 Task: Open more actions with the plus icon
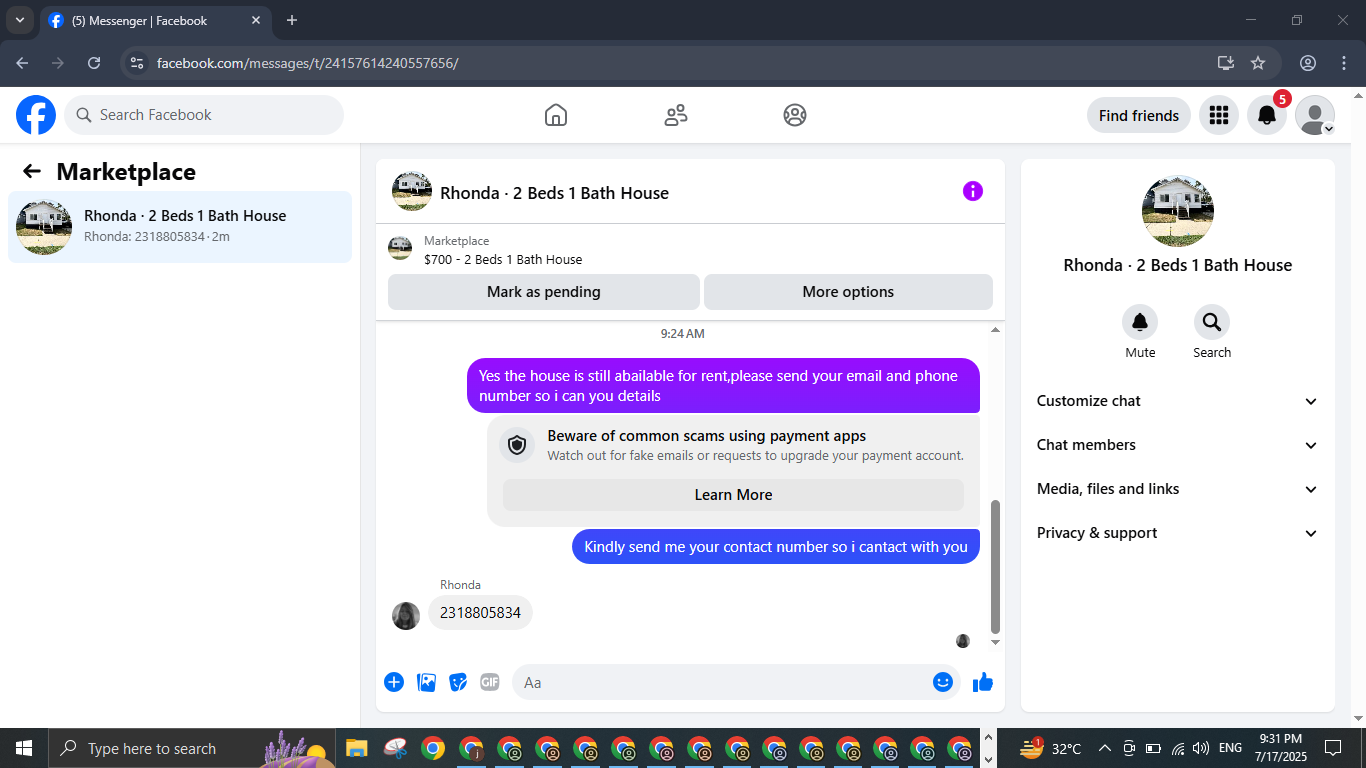click(x=394, y=682)
